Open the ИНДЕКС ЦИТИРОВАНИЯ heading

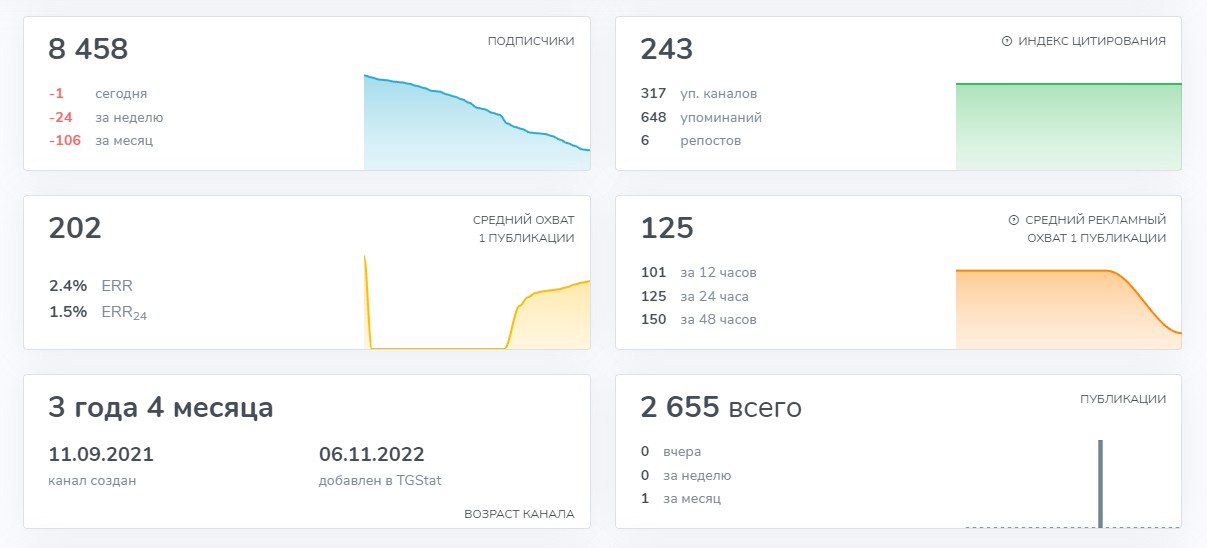(1092, 42)
